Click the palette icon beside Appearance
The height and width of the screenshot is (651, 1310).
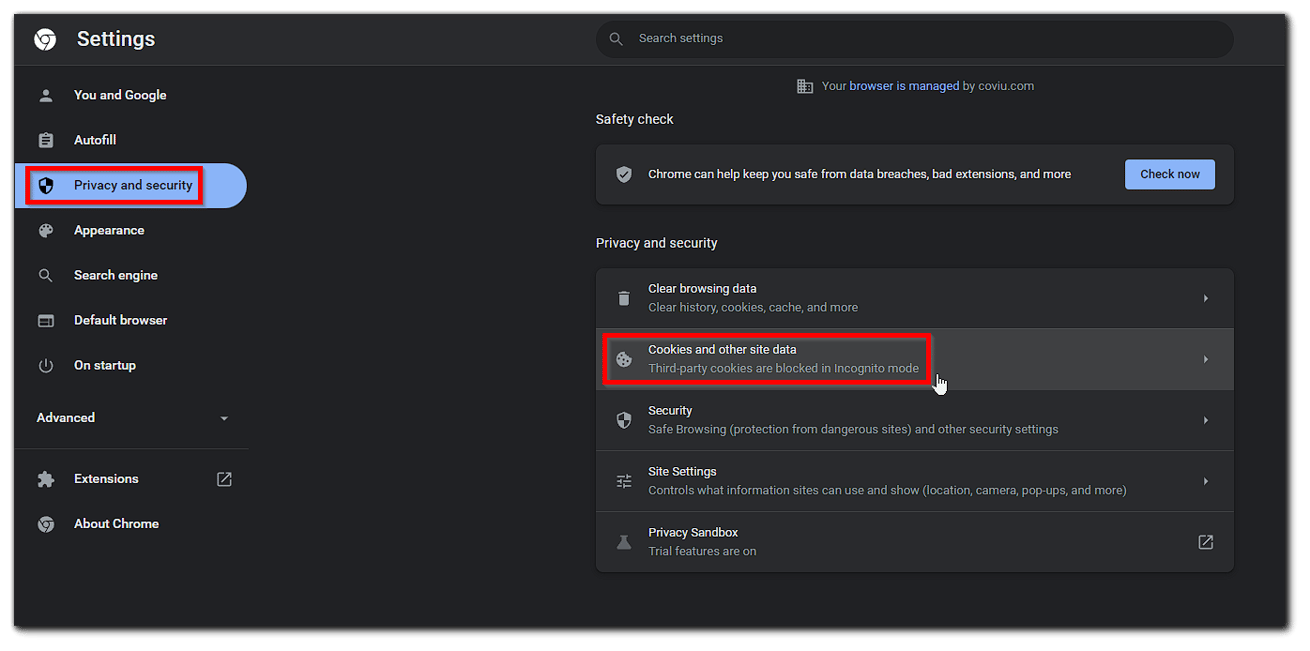click(x=45, y=230)
